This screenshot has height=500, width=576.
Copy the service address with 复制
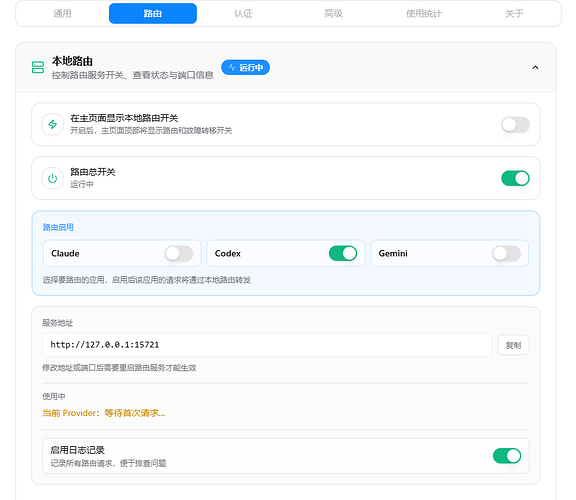tap(513, 345)
